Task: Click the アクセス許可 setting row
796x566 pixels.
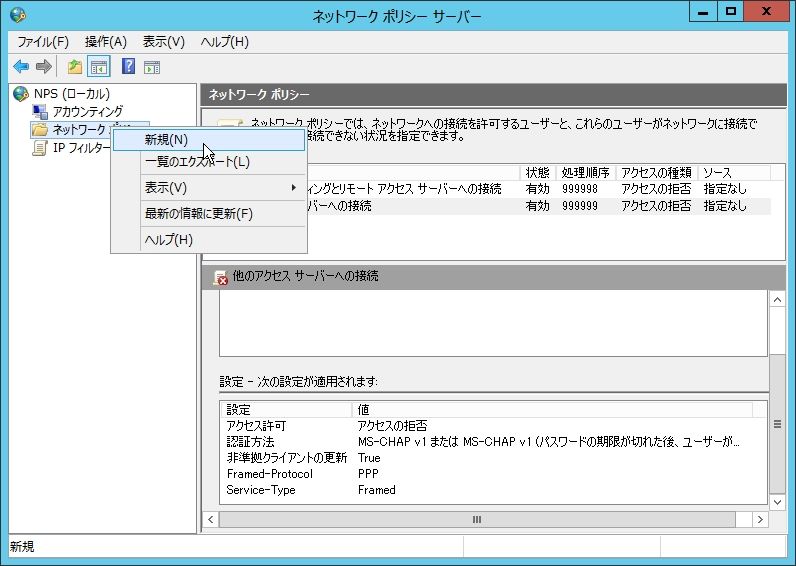Action: tap(493, 425)
